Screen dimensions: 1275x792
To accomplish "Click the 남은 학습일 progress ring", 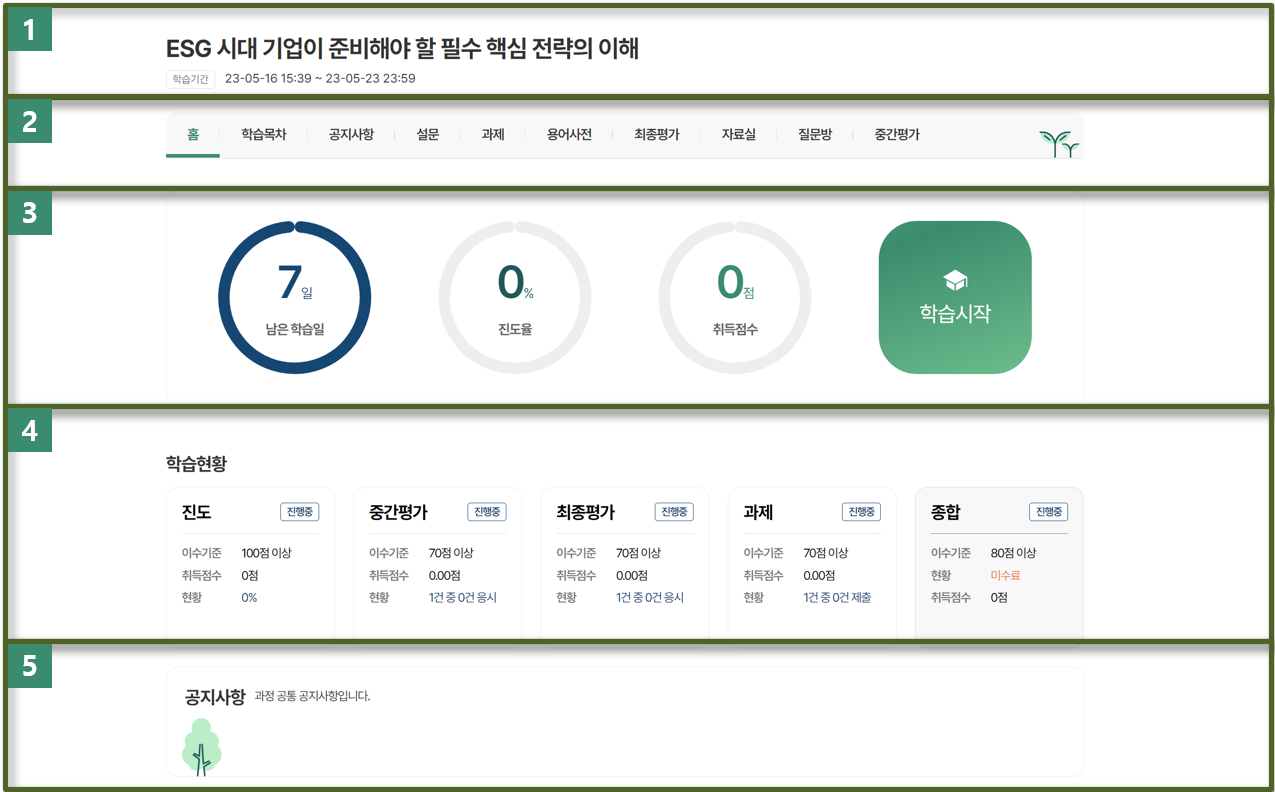I will tap(295, 297).
